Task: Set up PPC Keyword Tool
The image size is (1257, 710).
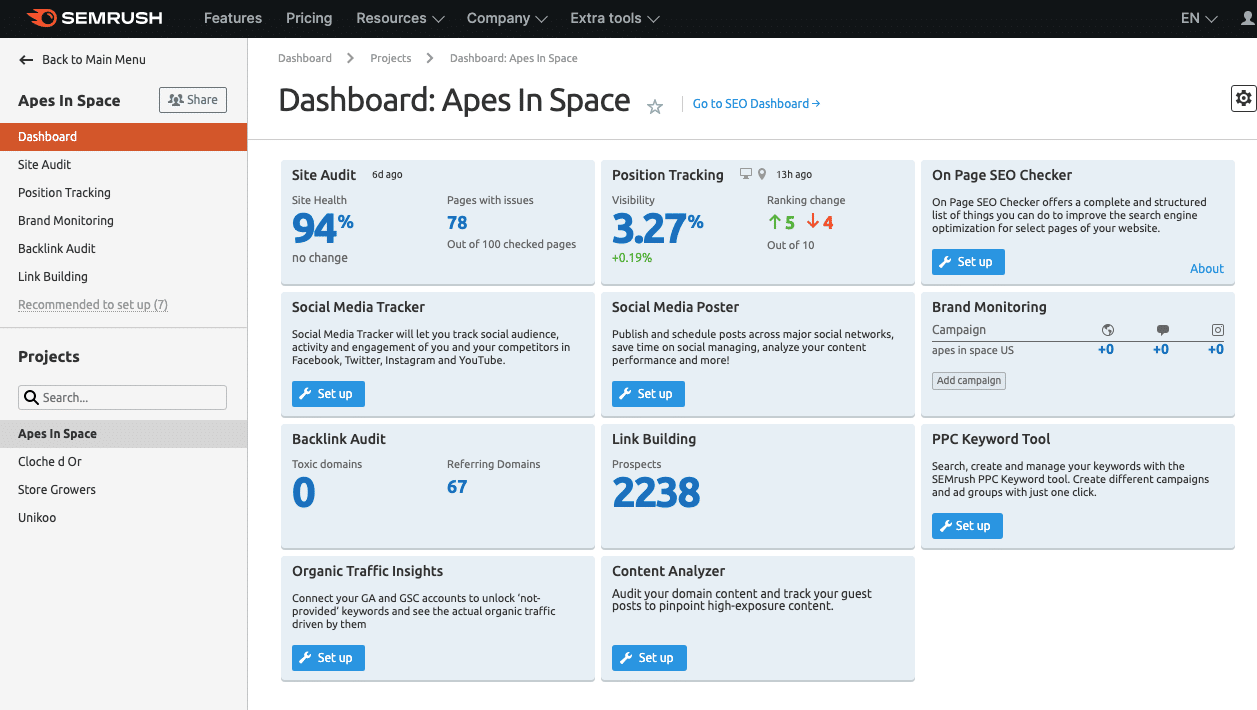Action: click(x=967, y=526)
